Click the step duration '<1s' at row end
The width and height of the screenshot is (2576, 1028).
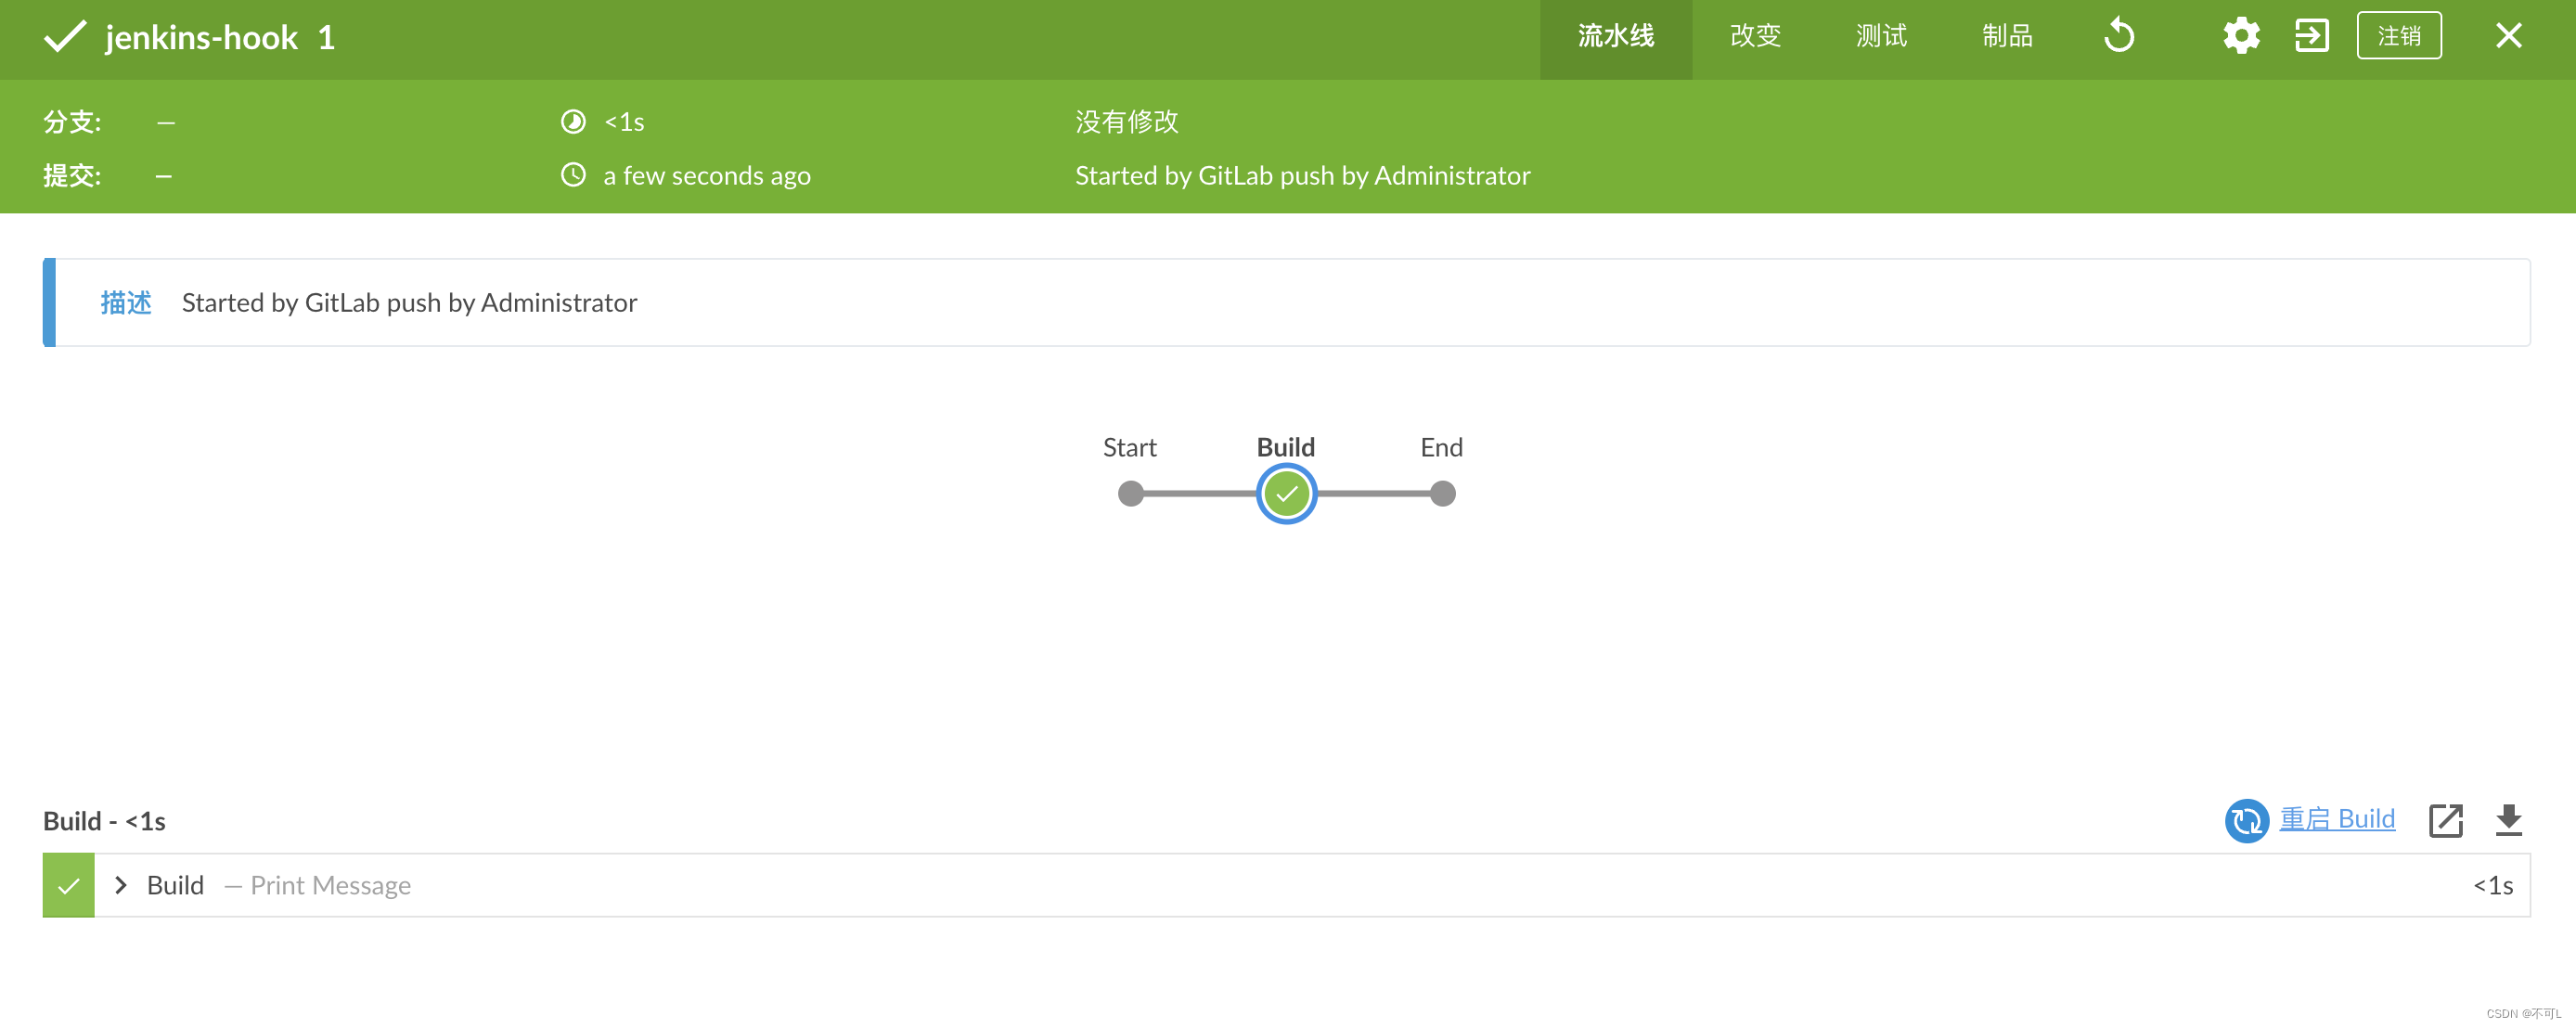point(2493,885)
